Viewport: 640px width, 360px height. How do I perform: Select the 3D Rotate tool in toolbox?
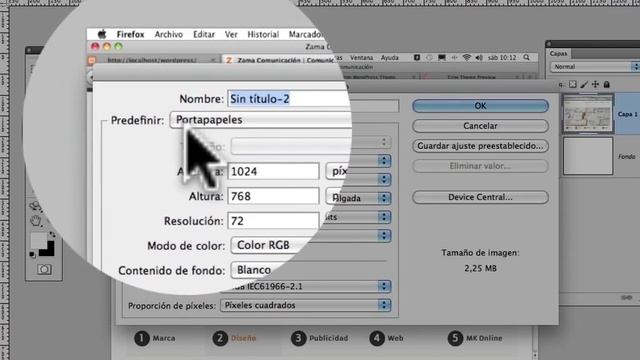[x=35, y=206]
